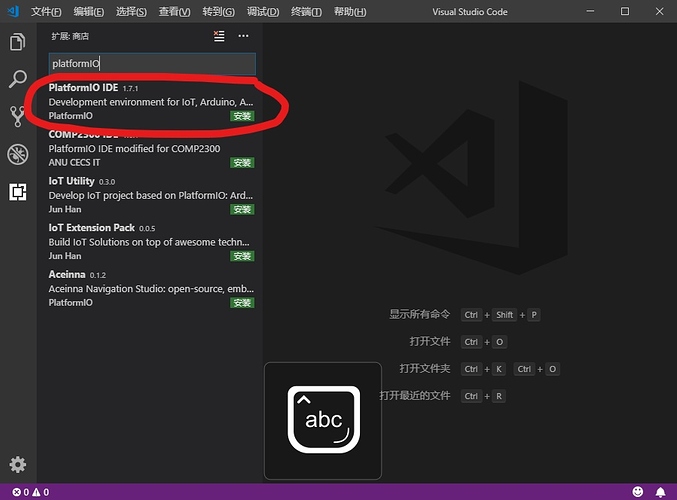
Task: Clear extension search results icon
Action: 219,36
